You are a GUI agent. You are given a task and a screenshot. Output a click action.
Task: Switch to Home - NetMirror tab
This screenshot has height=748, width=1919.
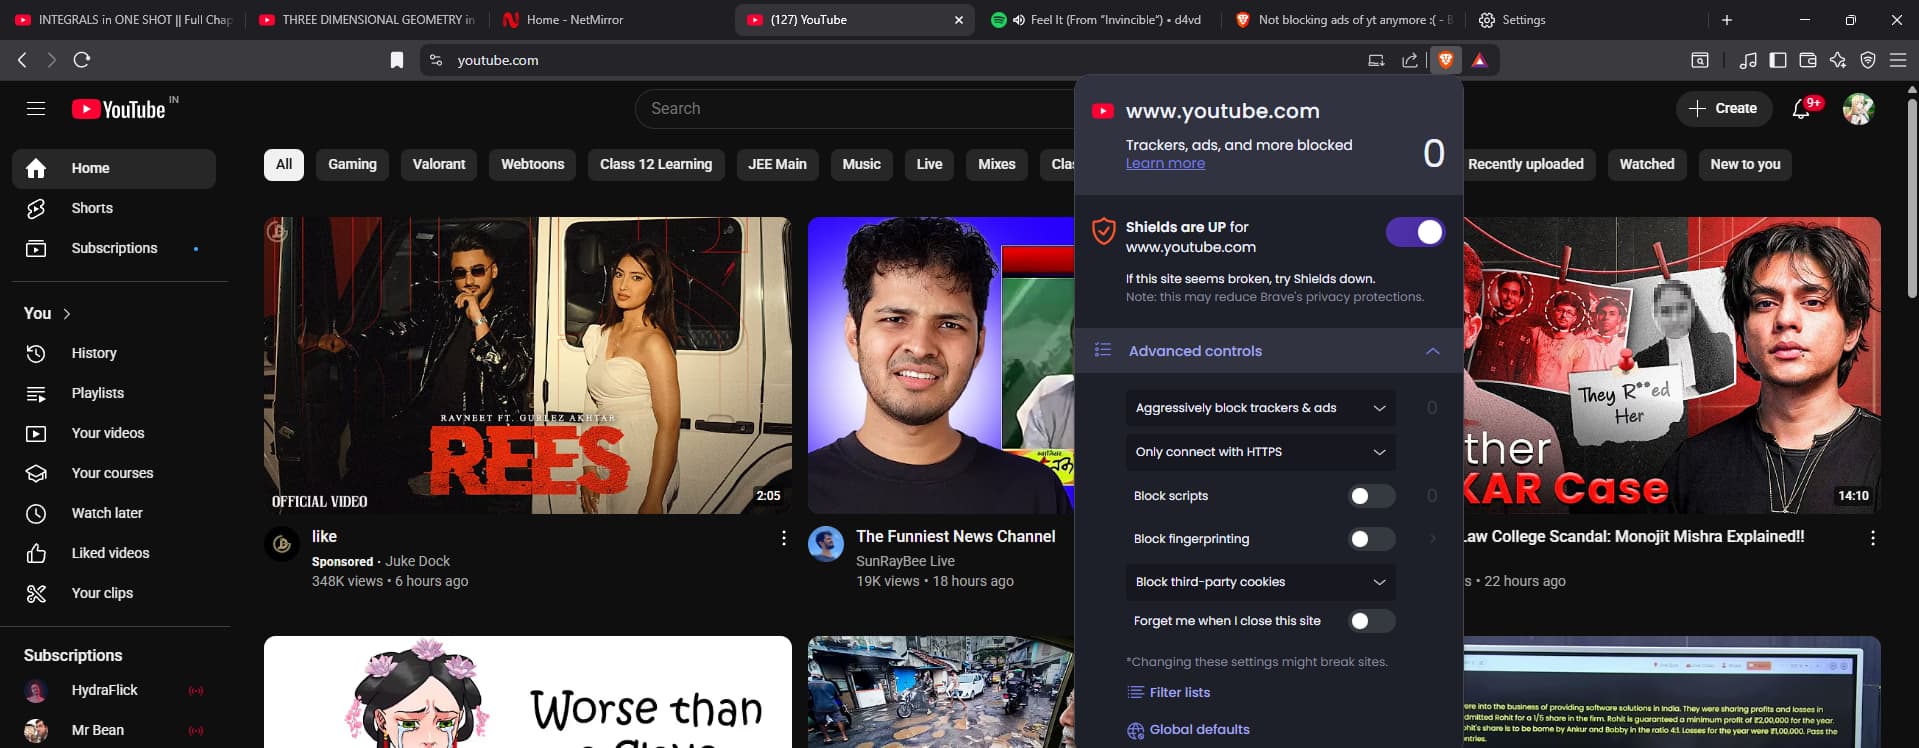[610, 20]
